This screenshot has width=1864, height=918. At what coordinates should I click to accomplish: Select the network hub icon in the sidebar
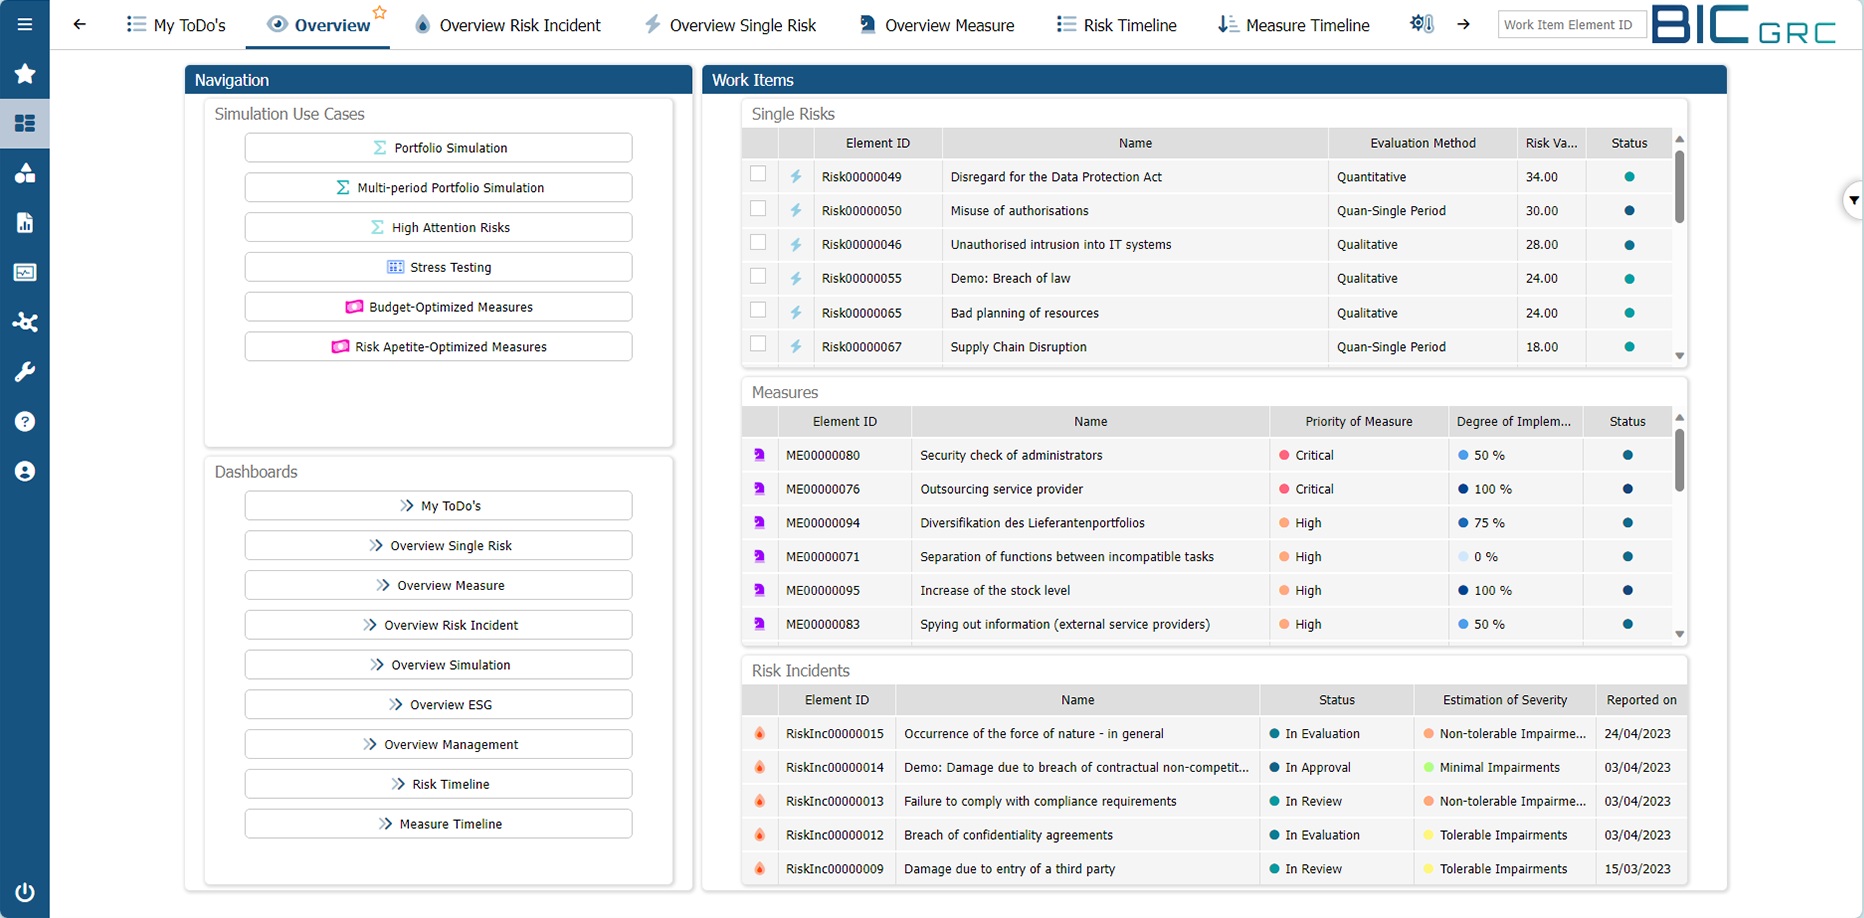(x=25, y=322)
